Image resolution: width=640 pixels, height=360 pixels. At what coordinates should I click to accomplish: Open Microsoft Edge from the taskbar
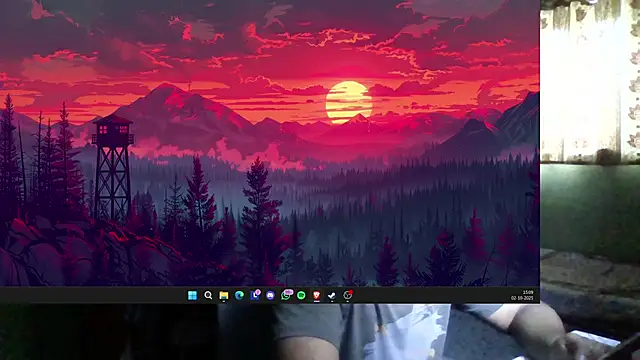[239, 295]
